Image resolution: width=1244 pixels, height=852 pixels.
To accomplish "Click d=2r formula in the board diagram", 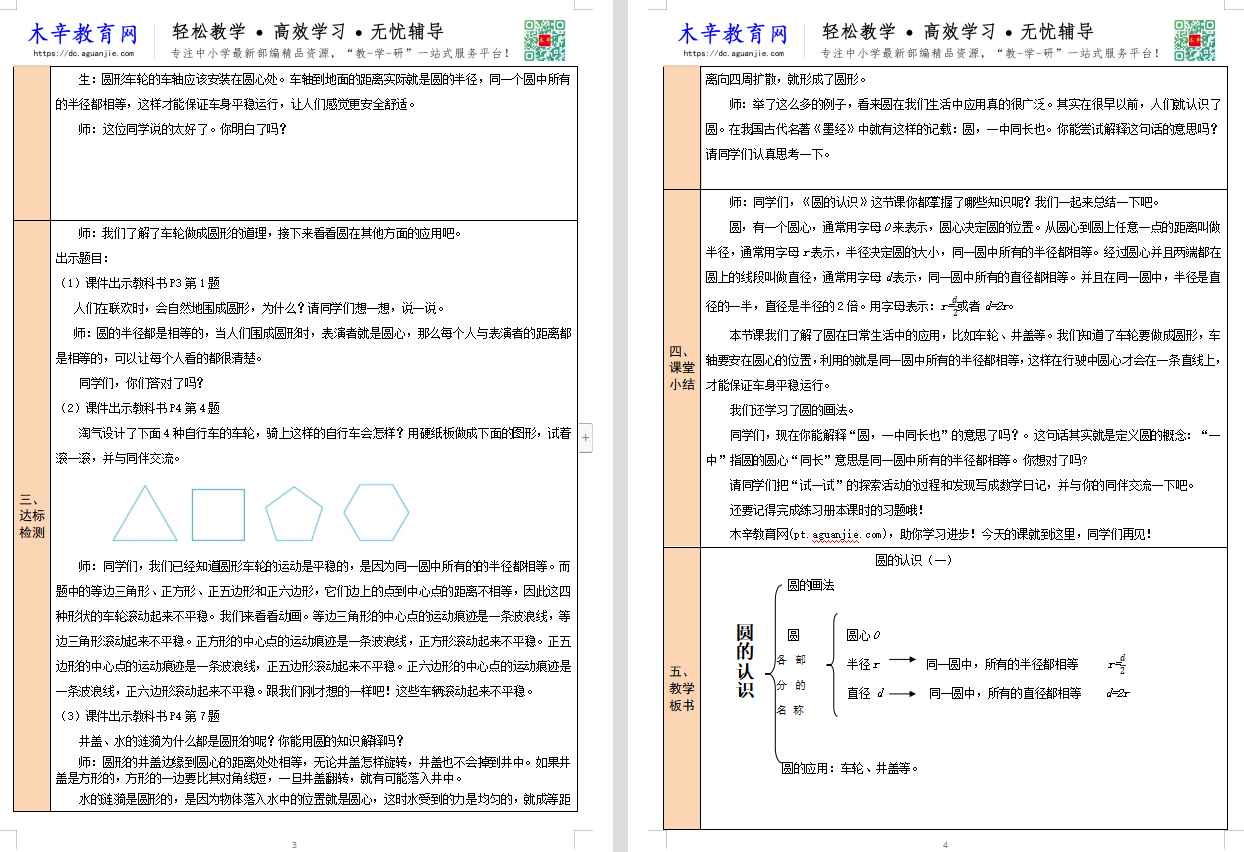I will (x=1117, y=693).
